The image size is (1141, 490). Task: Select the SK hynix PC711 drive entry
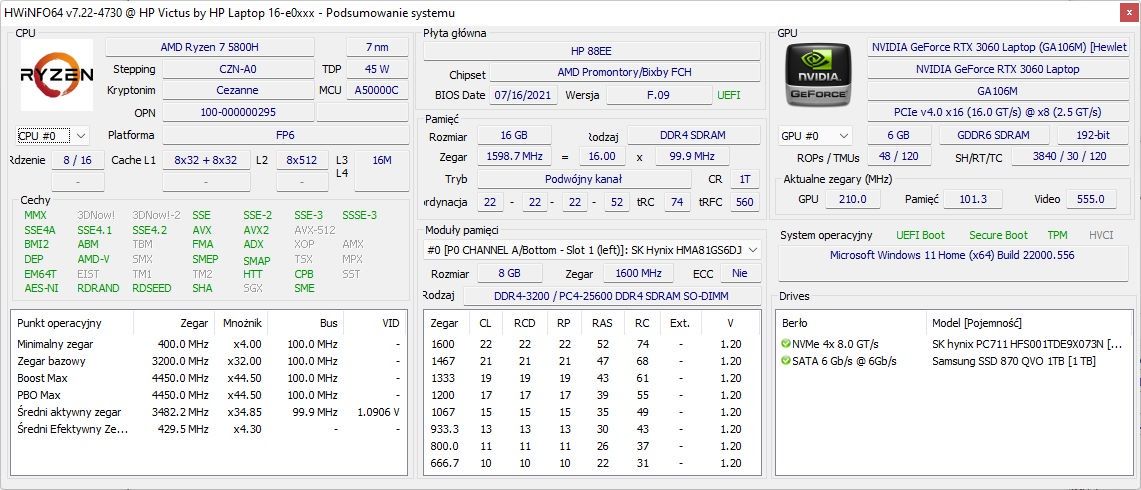click(954, 344)
